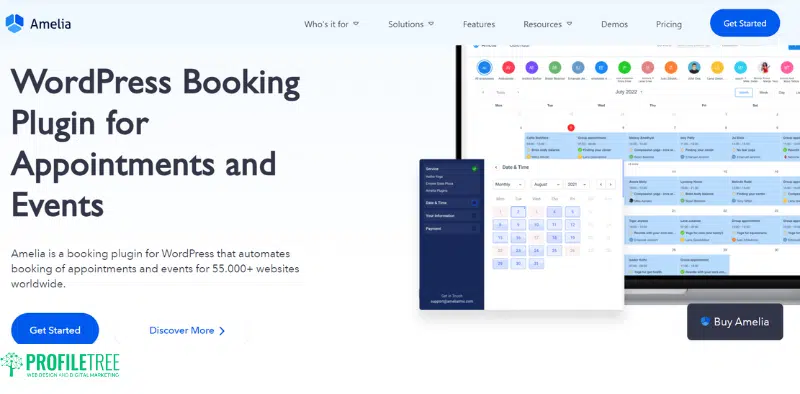
Task: Select the red employee avatar
Action: click(x=508, y=67)
